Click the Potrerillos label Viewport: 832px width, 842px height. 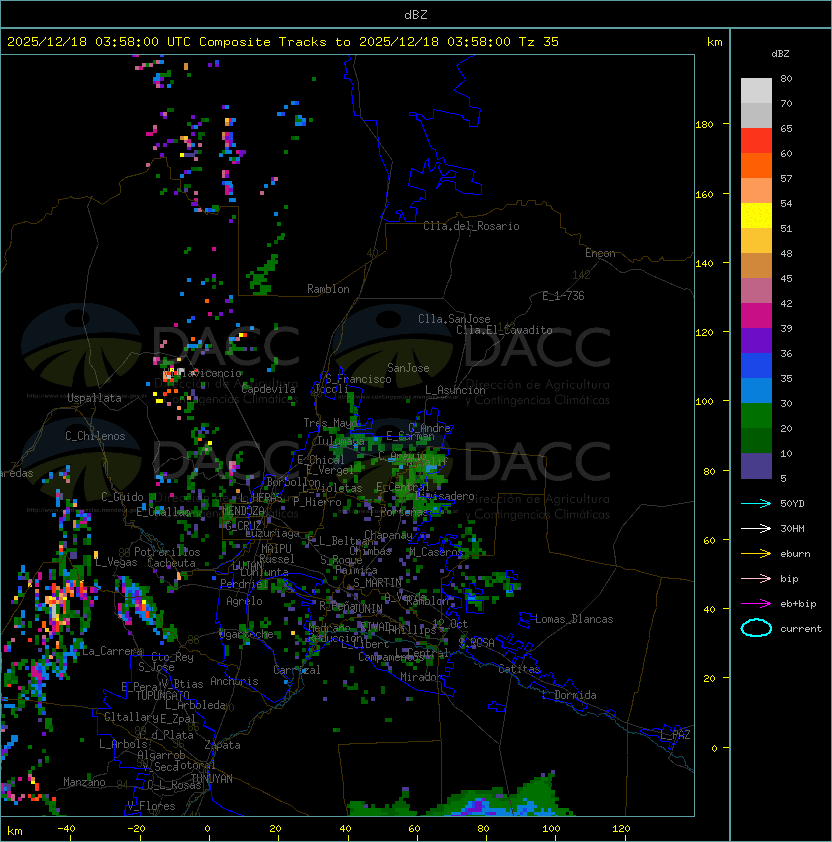[x=167, y=552]
